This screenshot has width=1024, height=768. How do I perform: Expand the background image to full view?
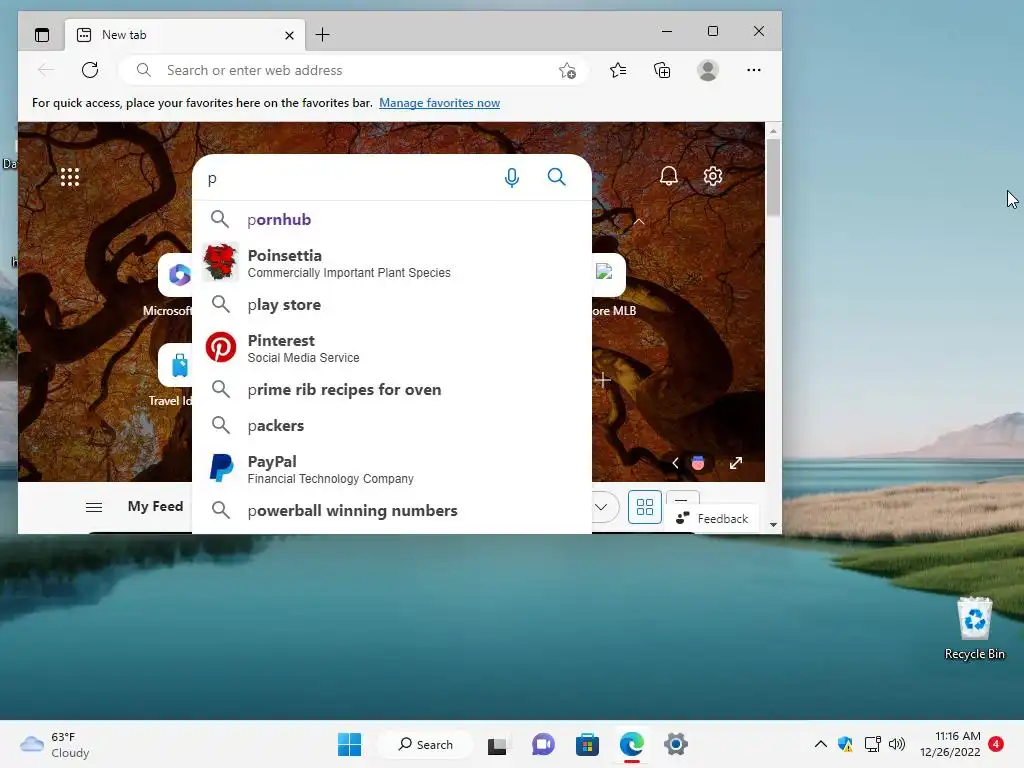tap(736, 463)
